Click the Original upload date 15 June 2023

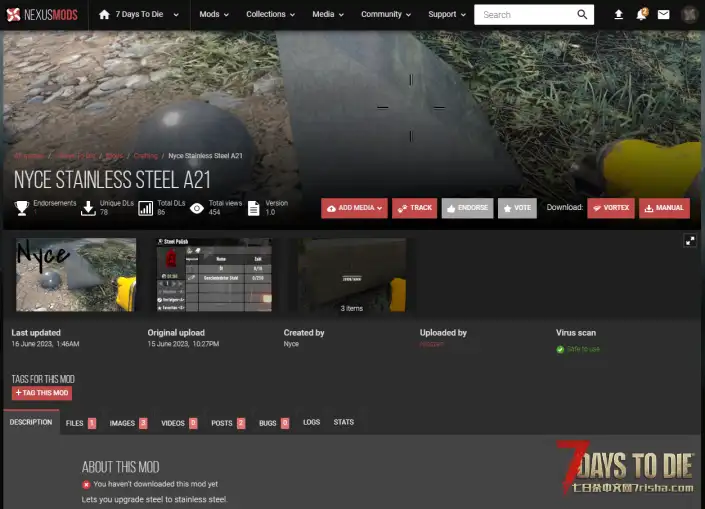(x=183, y=344)
